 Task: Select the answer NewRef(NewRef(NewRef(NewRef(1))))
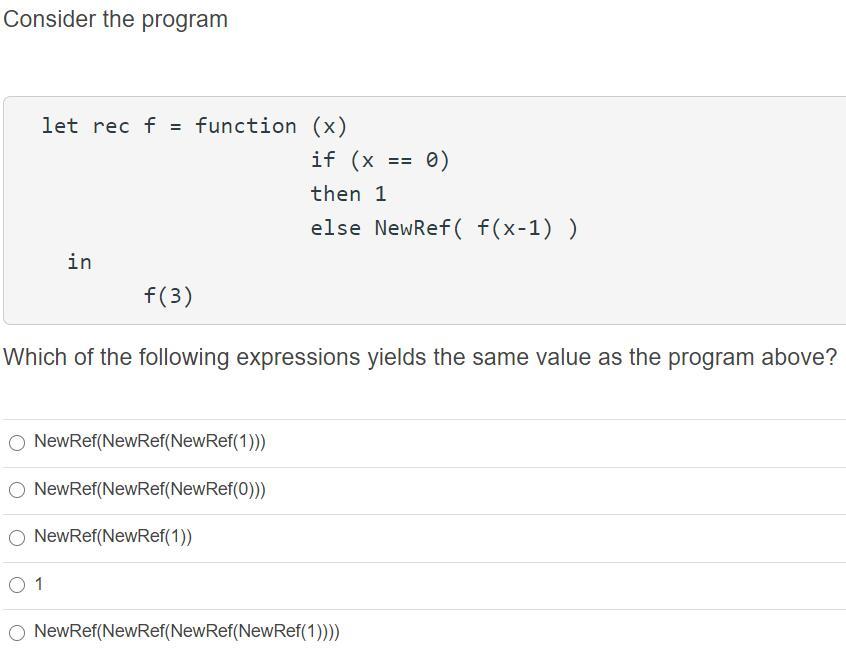(17, 631)
